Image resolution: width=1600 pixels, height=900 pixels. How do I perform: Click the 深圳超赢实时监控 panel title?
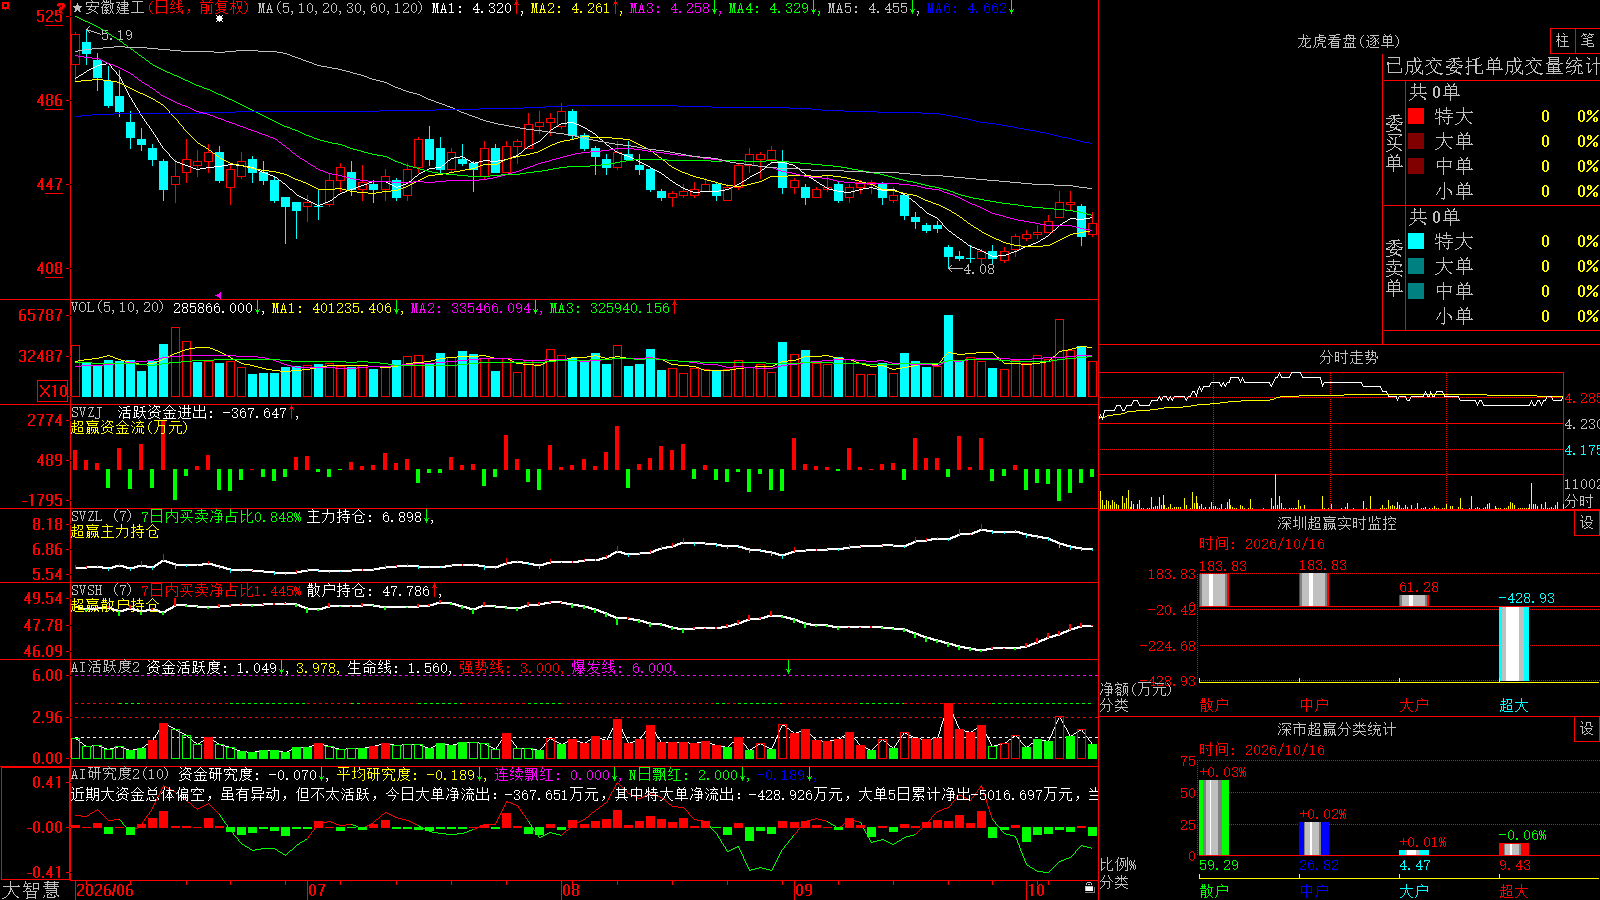pos(1336,523)
